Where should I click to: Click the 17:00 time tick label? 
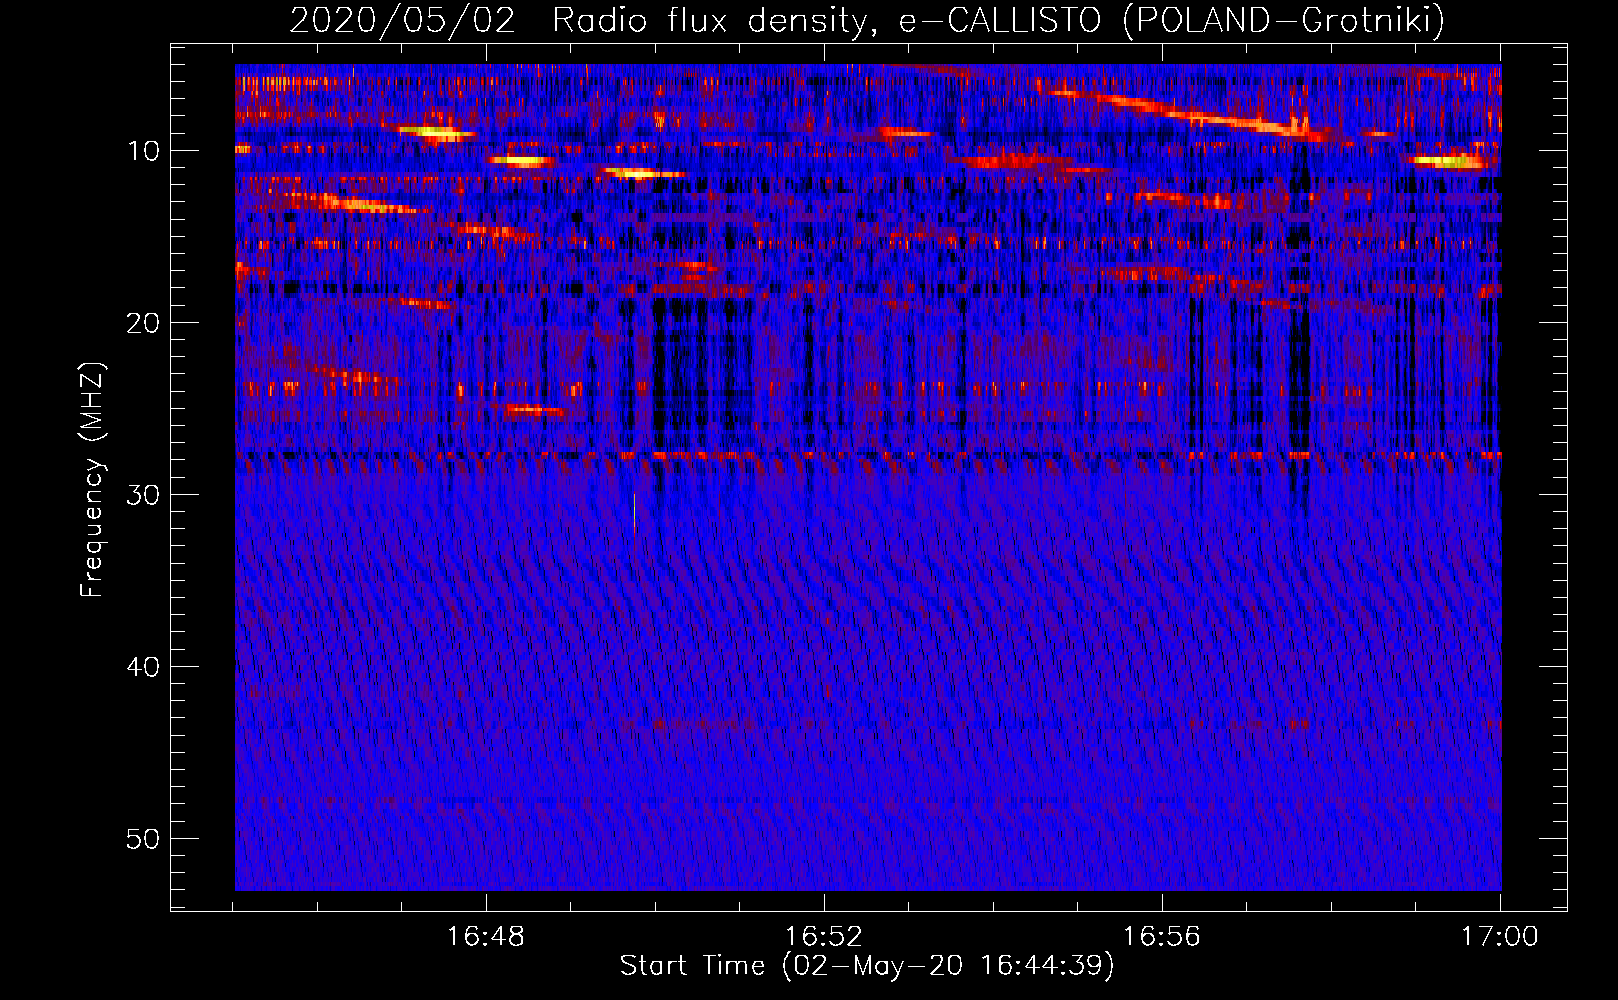click(1499, 937)
